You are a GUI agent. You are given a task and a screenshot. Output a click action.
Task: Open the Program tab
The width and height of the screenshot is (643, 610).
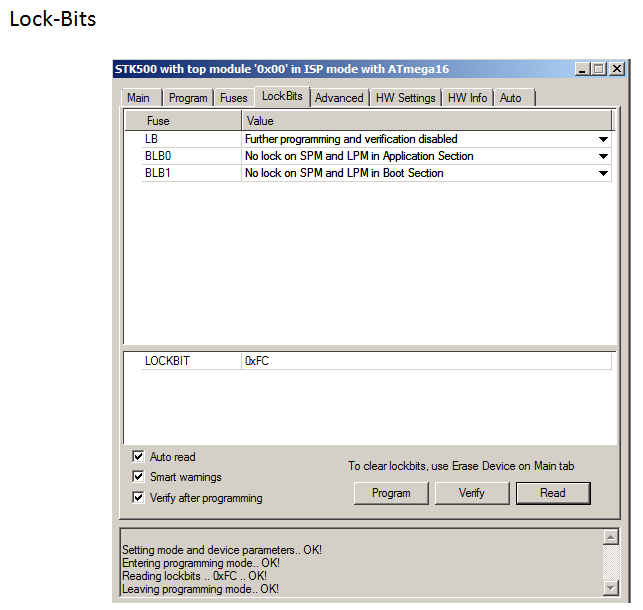[188, 98]
